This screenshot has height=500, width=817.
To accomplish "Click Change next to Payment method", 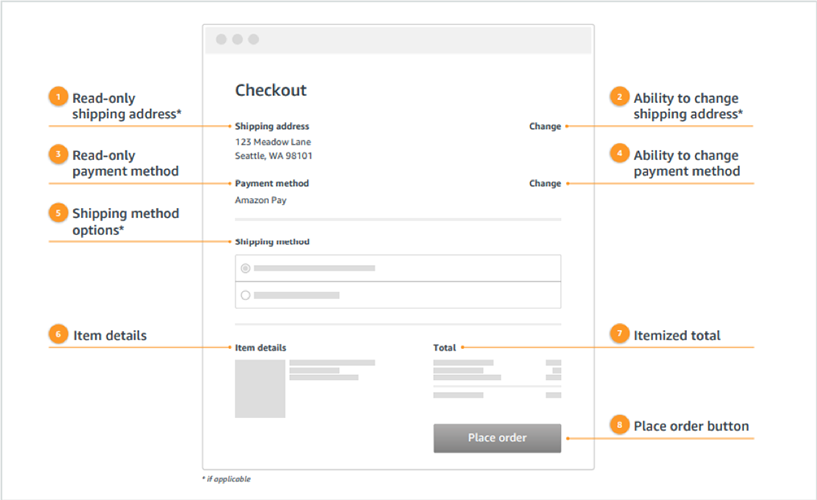I will pos(545,184).
